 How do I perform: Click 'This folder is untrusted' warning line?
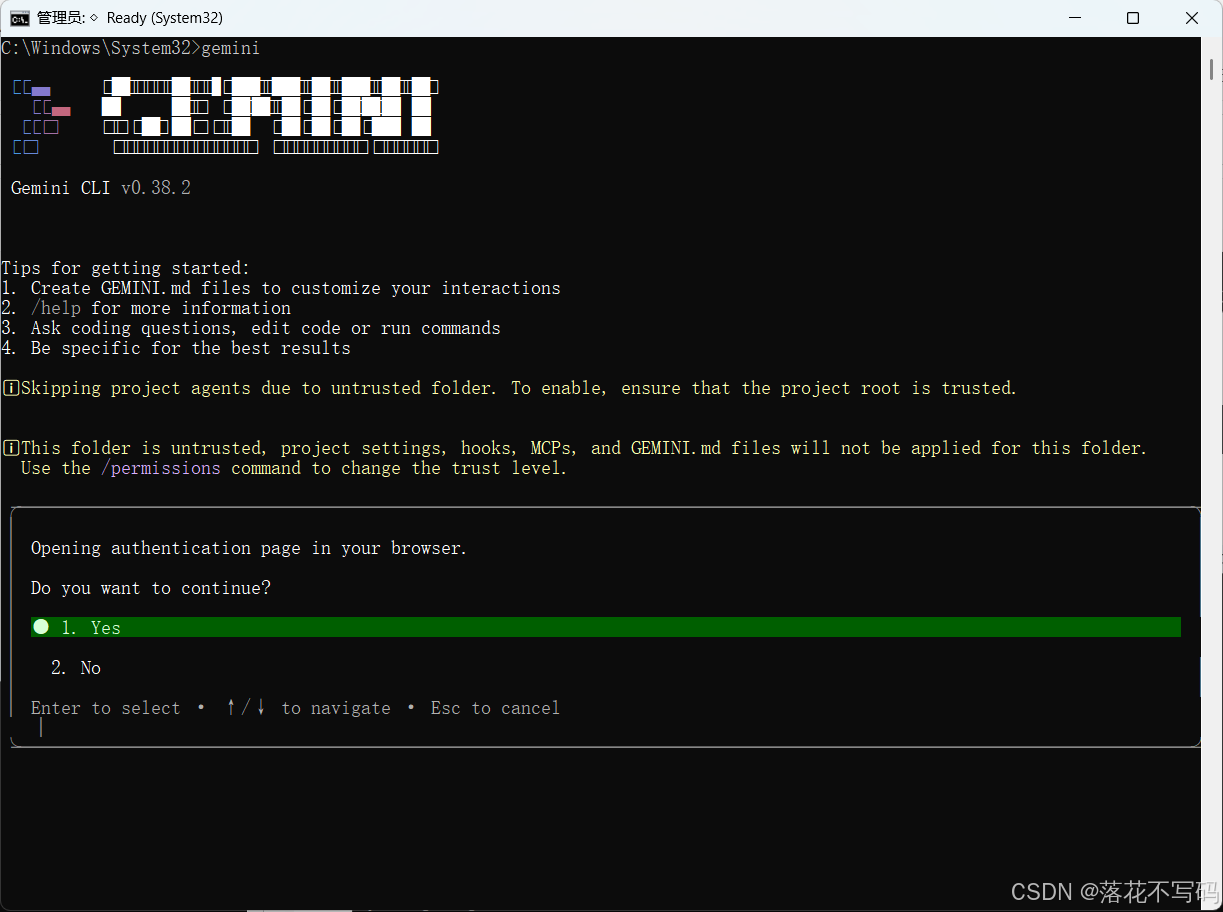575,448
